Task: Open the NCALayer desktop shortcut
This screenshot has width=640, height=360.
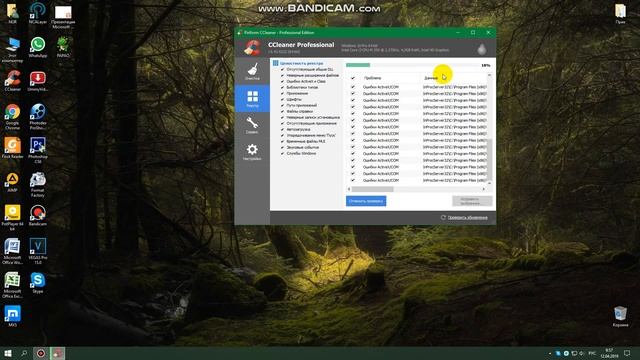Action: pos(38,13)
